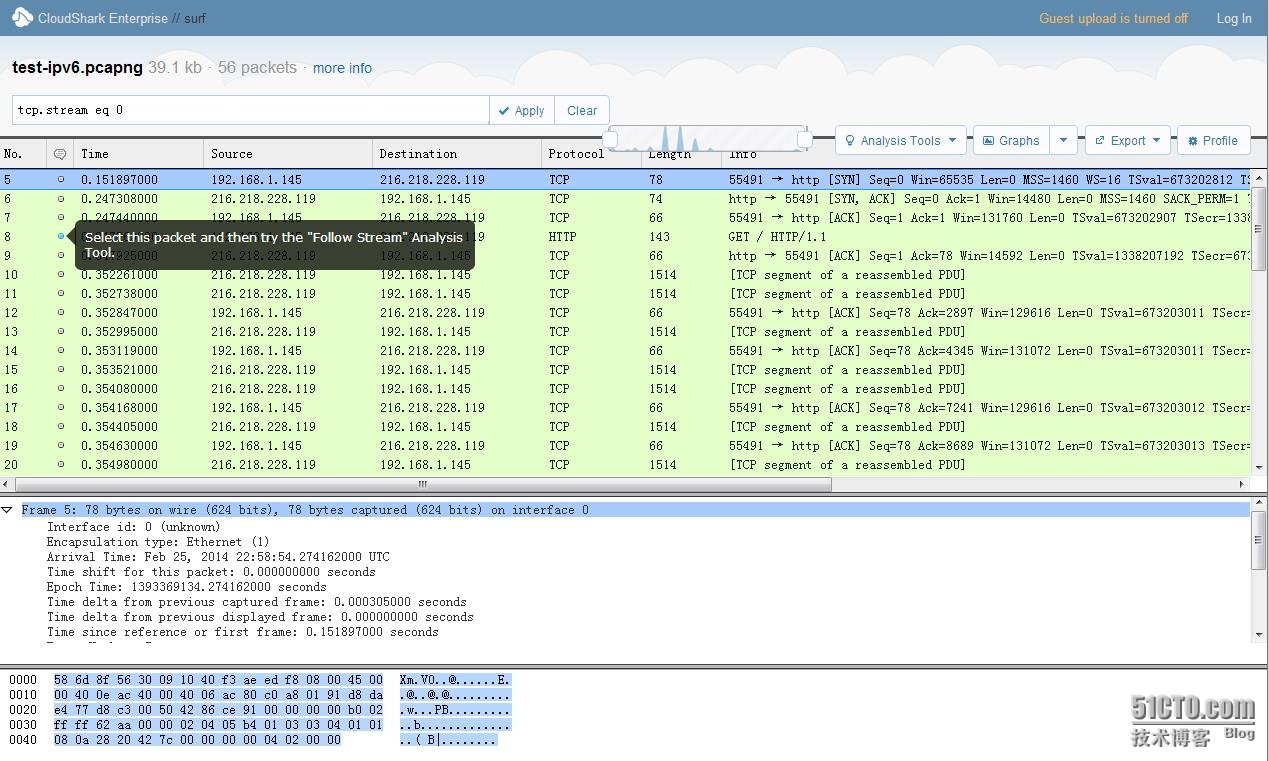Sort packets by the Protocol column header
The width and height of the screenshot is (1269, 761).
point(576,154)
